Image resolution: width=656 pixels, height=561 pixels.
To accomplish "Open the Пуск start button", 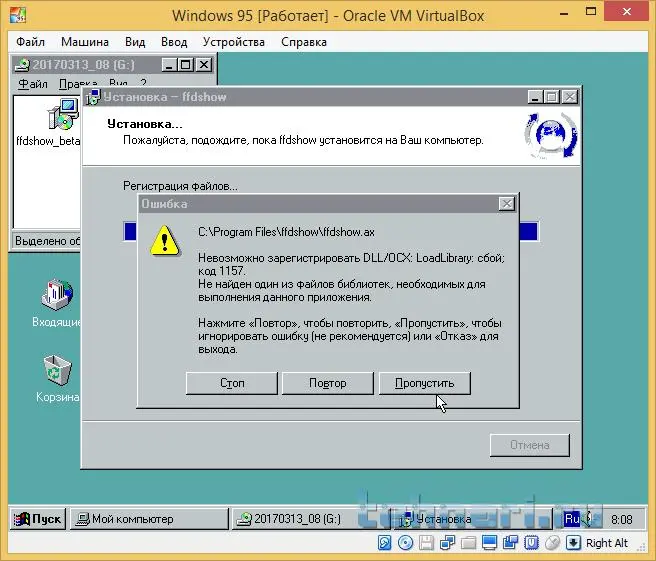I will click(x=38, y=519).
